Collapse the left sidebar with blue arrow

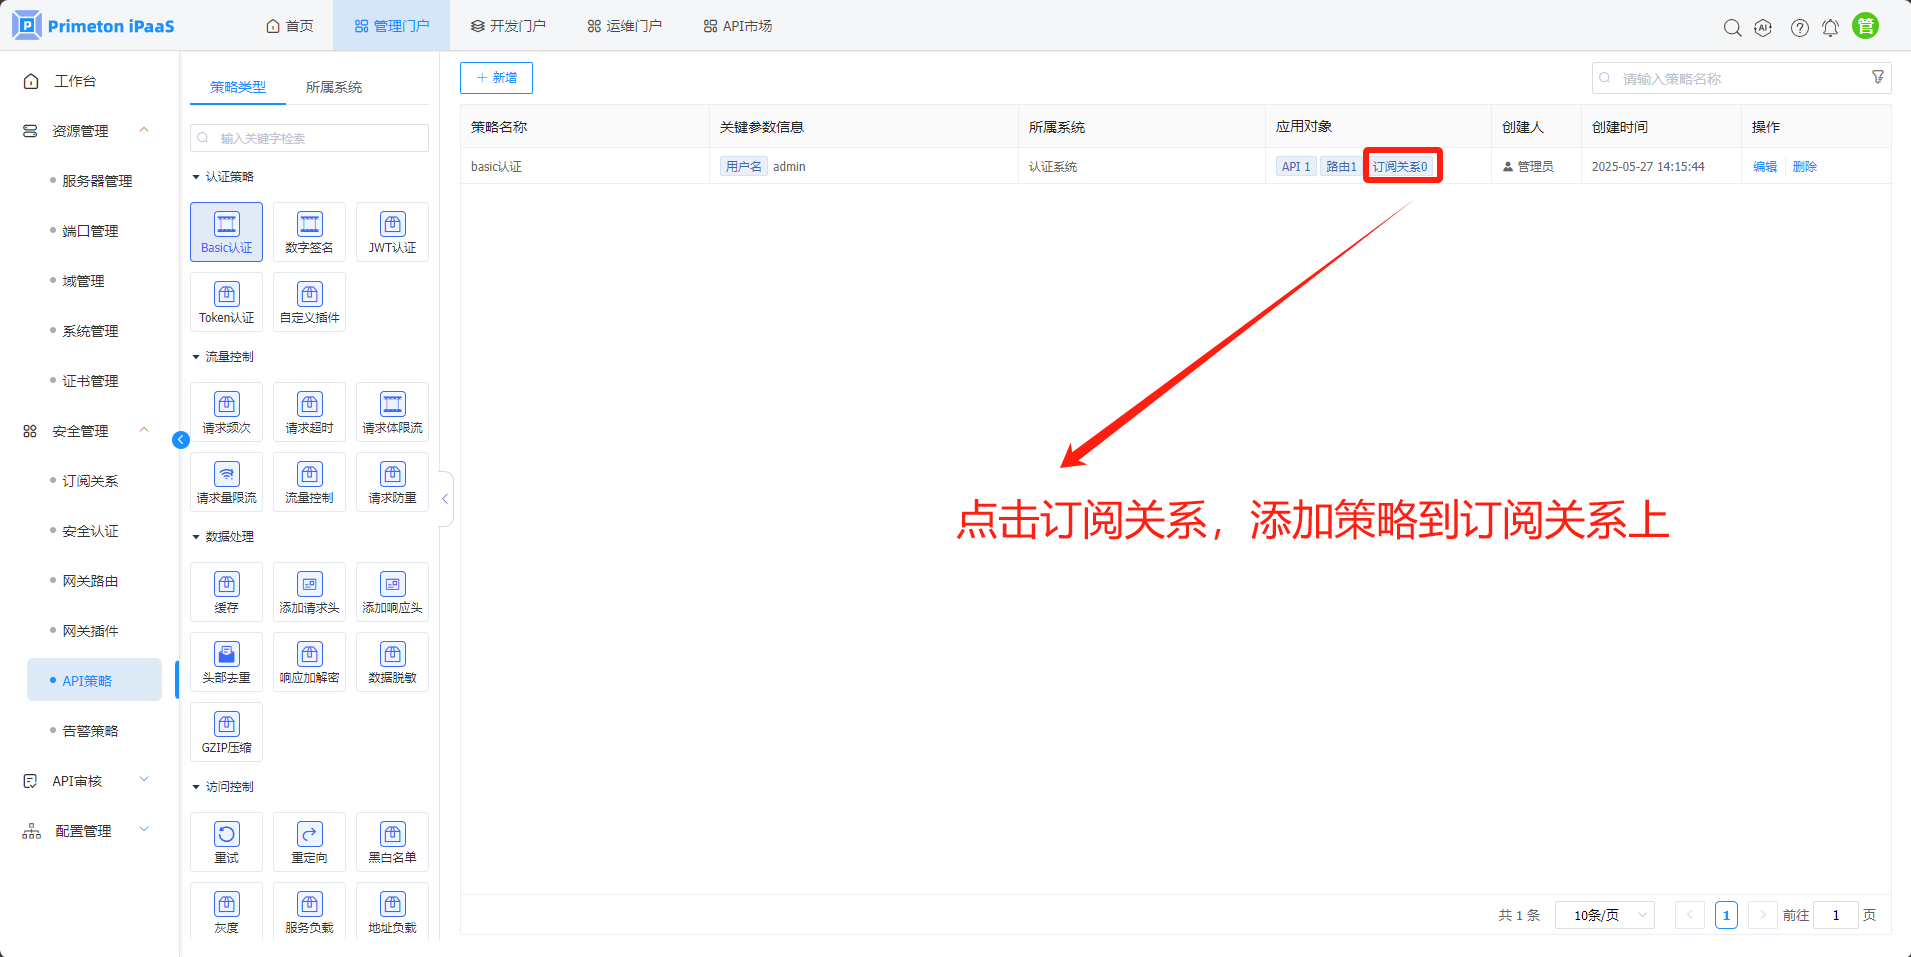[181, 440]
